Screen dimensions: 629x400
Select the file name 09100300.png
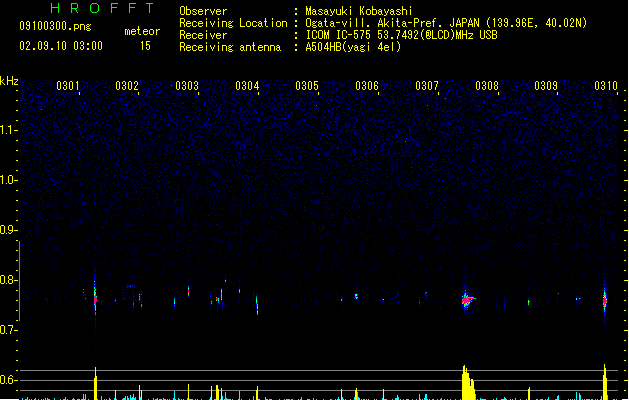tap(55, 26)
